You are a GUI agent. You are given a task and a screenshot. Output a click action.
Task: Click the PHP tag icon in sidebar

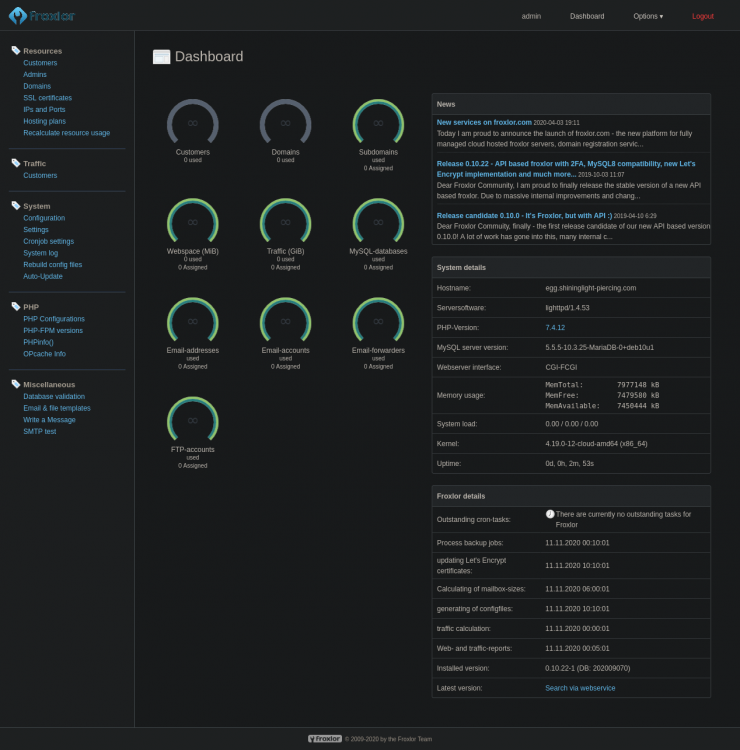[16, 306]
